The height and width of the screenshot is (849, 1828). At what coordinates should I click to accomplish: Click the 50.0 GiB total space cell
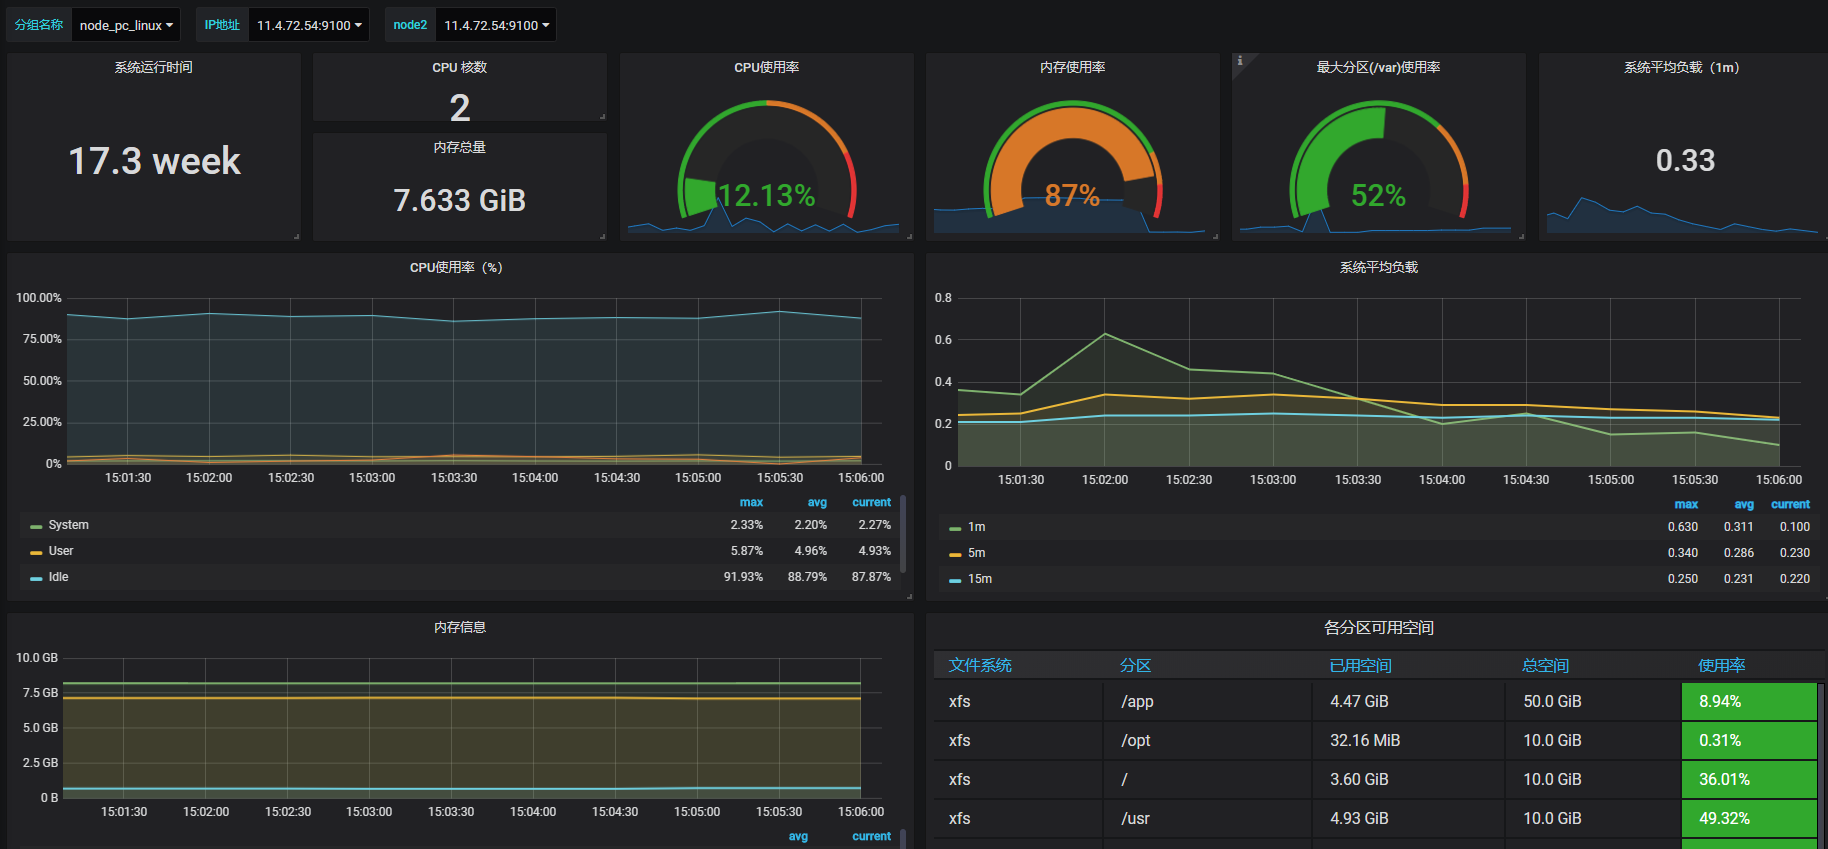[1593, 701]
